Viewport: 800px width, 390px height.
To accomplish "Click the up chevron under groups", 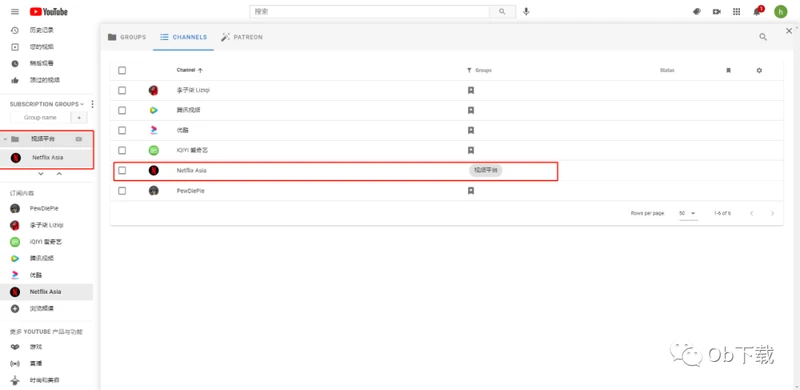I will click(59, 174).
